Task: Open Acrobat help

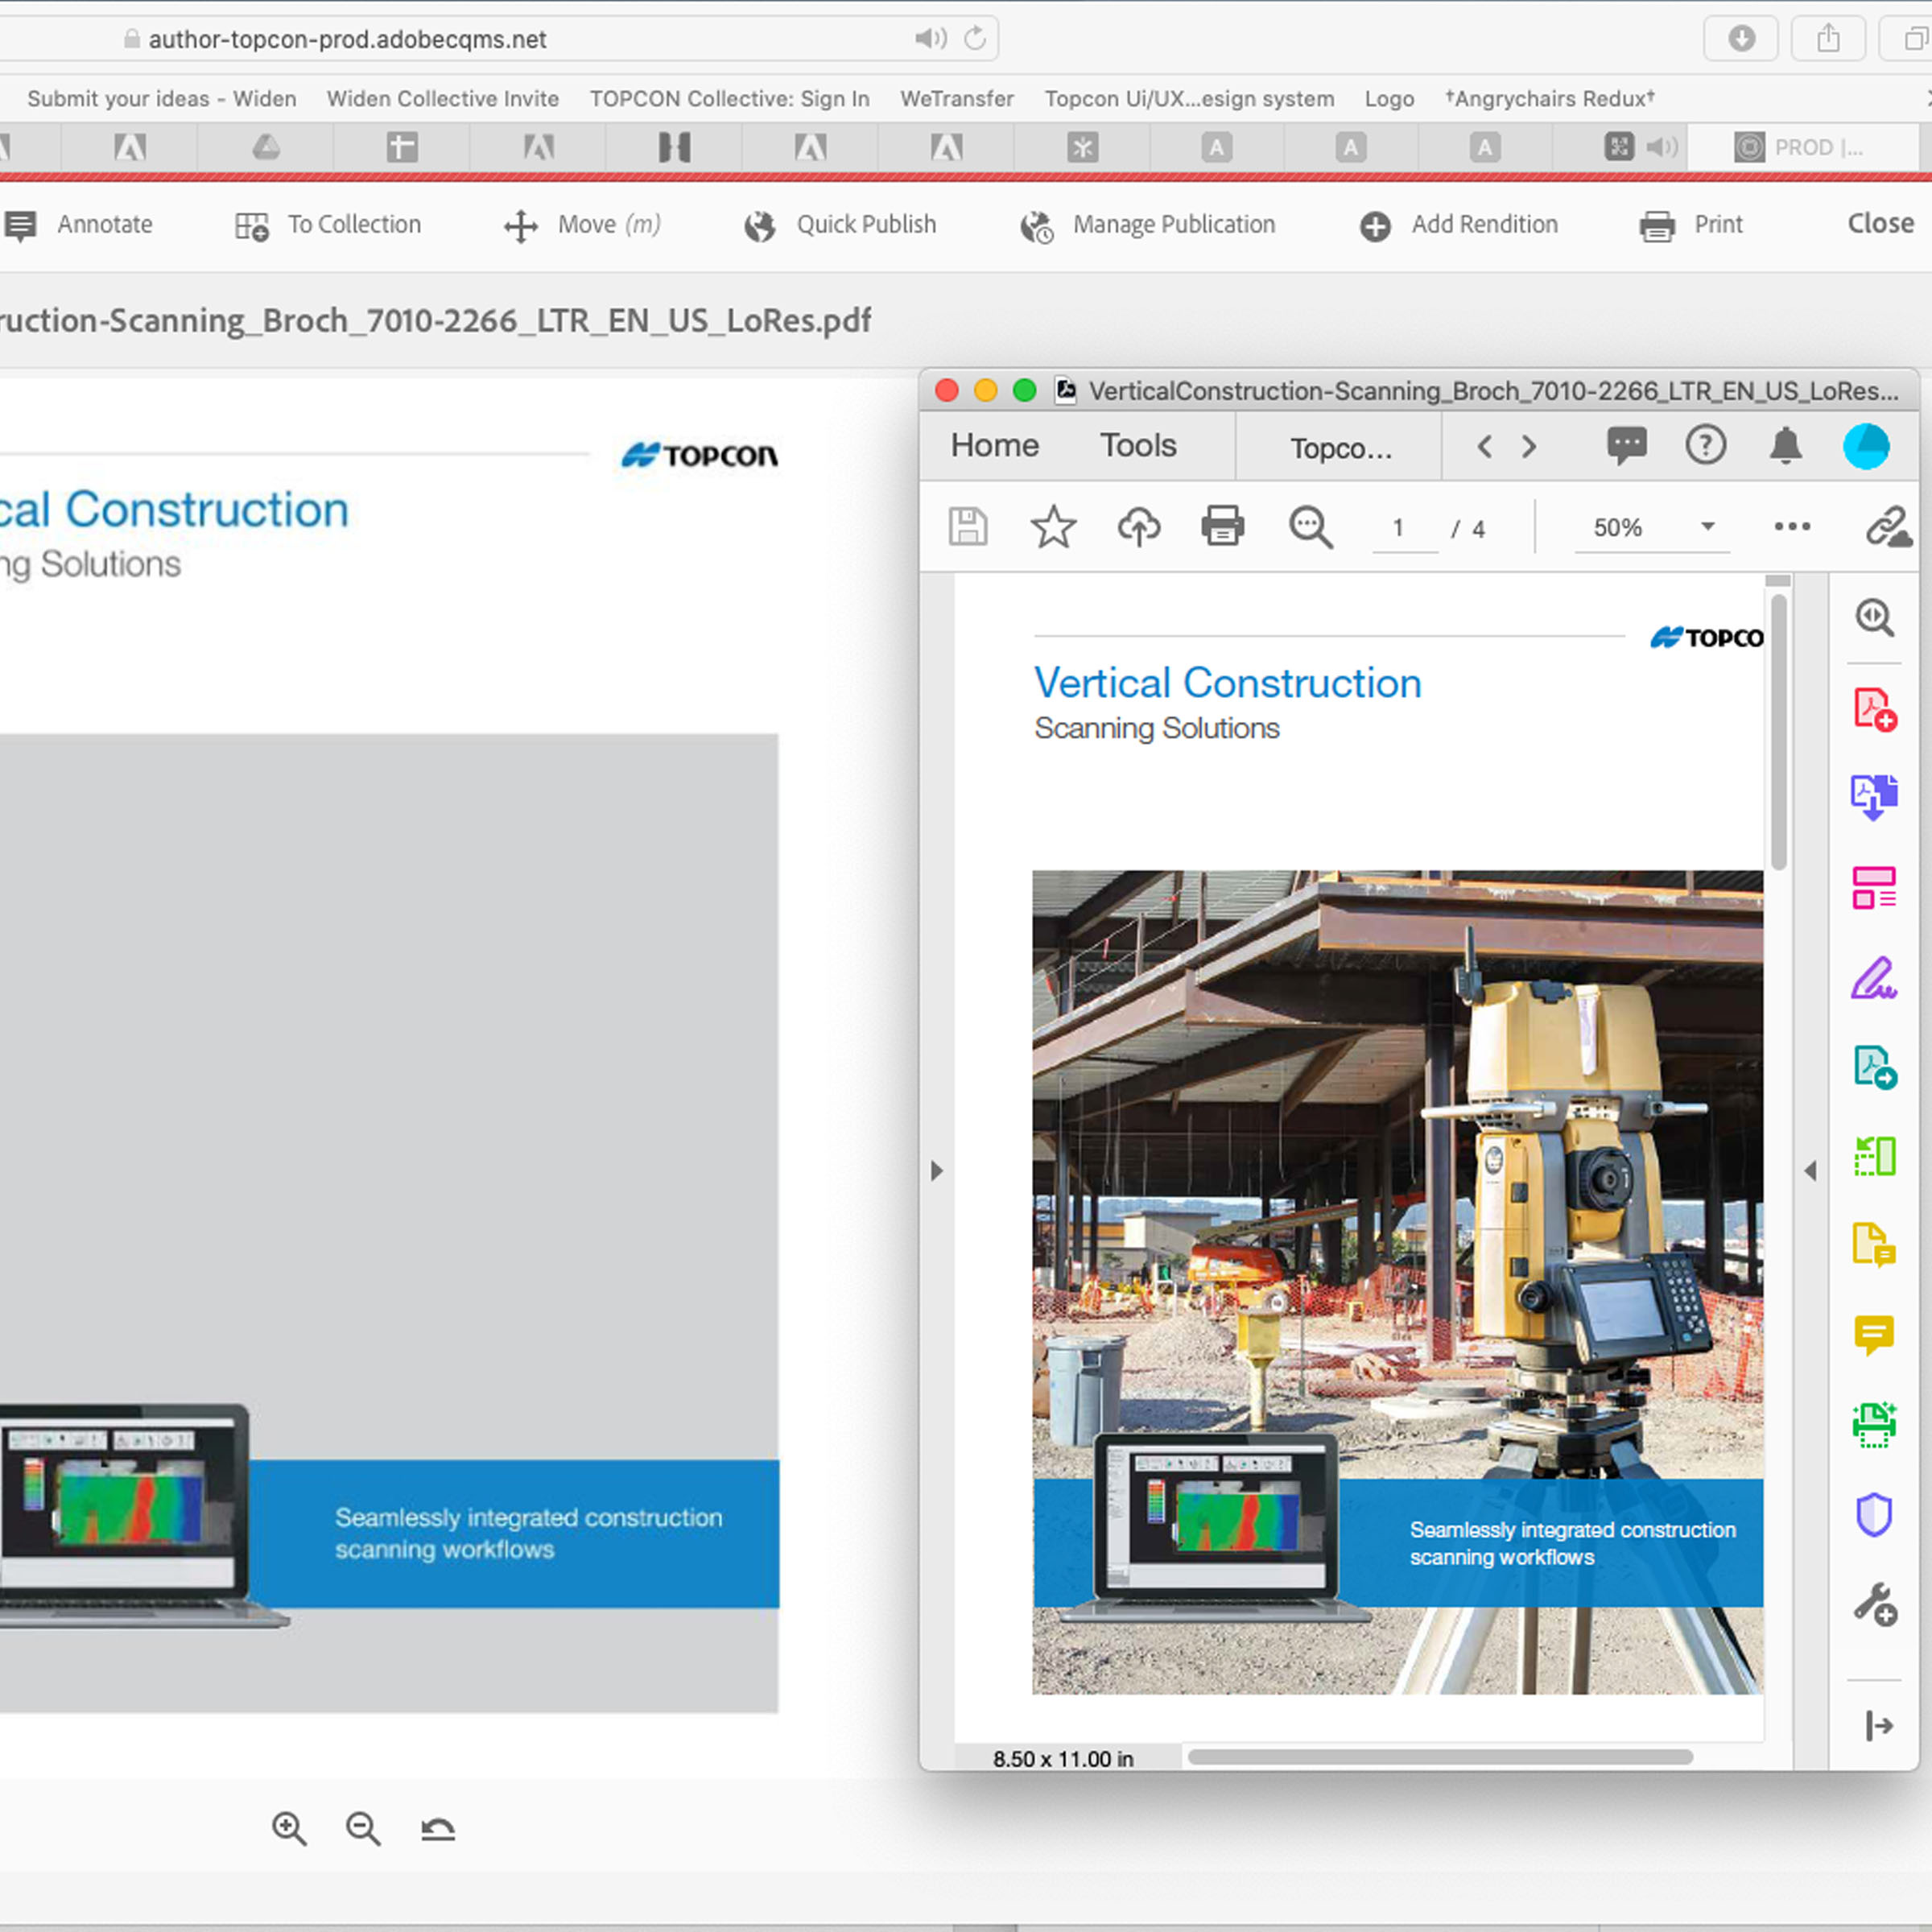Action: [1705, 445]
